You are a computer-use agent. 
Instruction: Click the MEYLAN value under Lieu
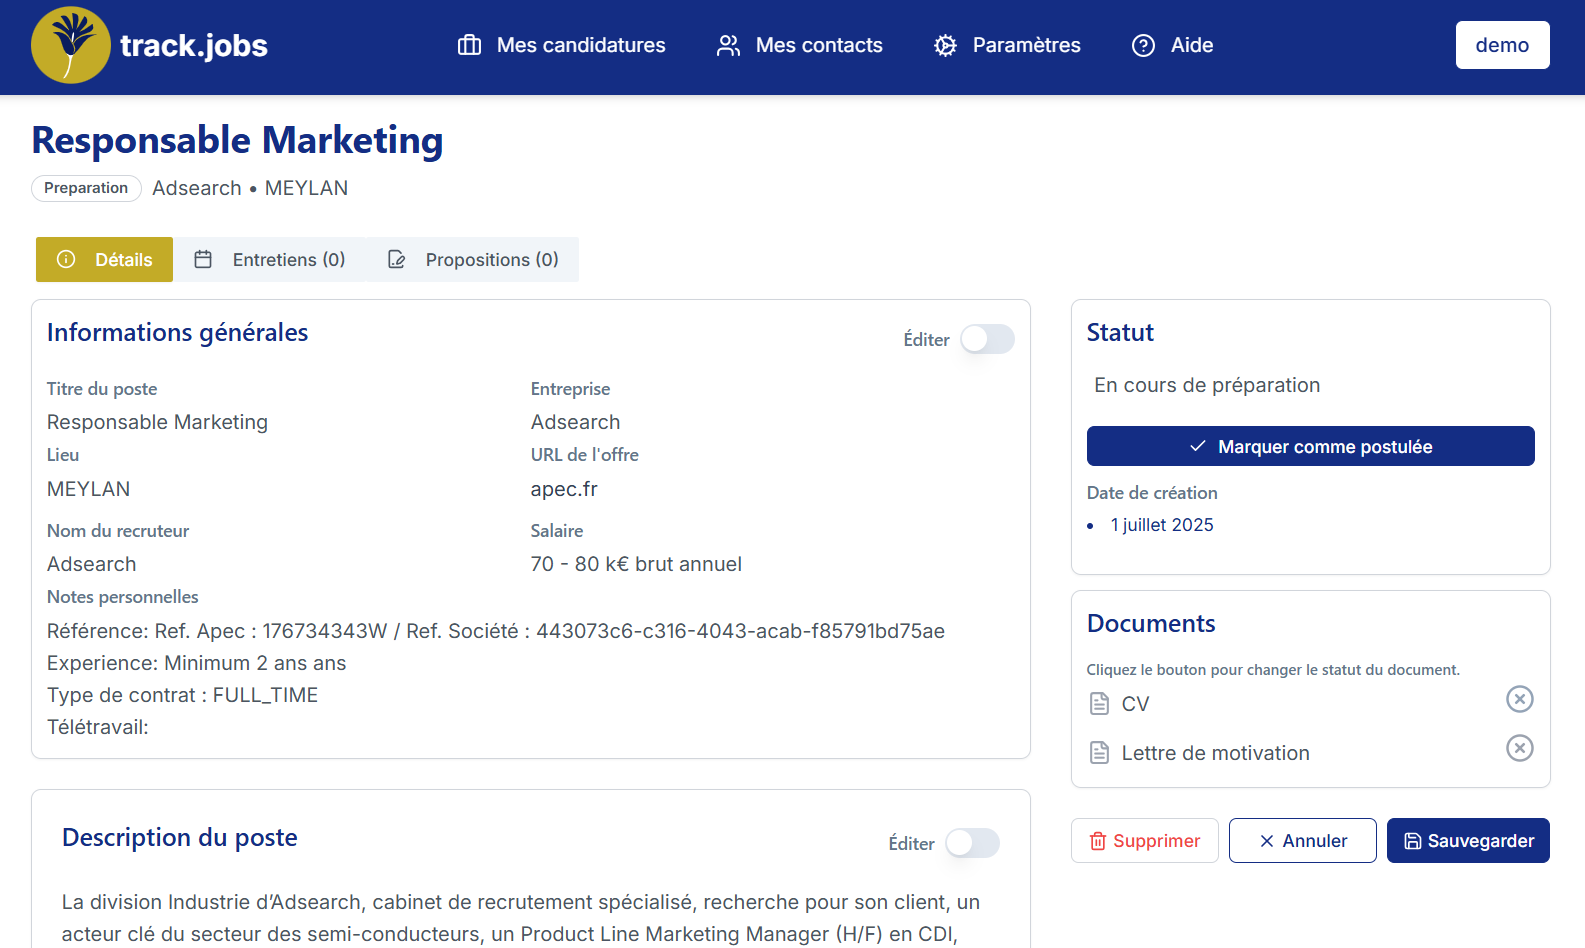[x=88, y=489]
